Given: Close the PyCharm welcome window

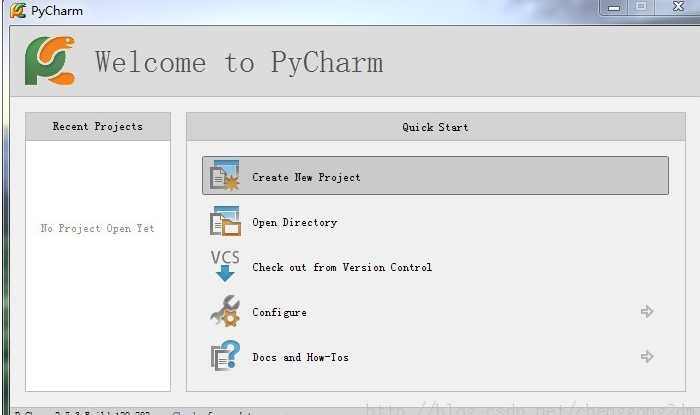Looking at the screenshot, I should point(678,7).
